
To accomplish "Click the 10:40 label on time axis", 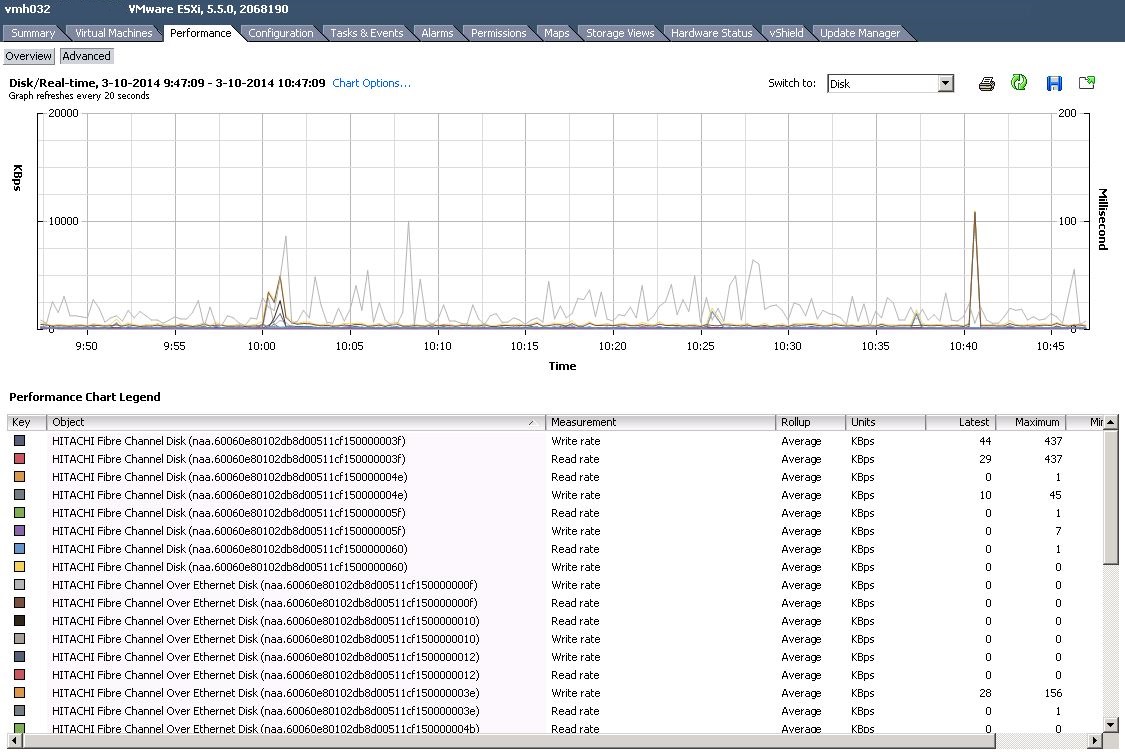I will click(963, 346).
